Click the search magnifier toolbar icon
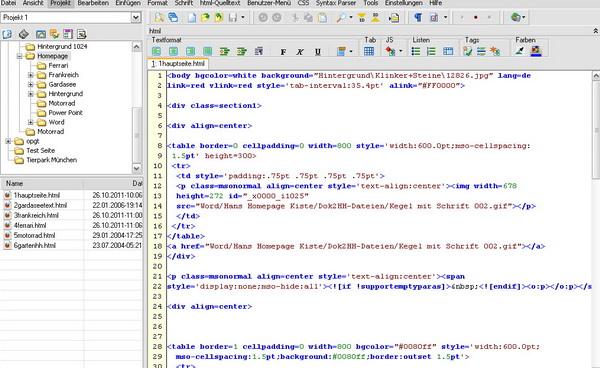600x368 pixels. 341,18
